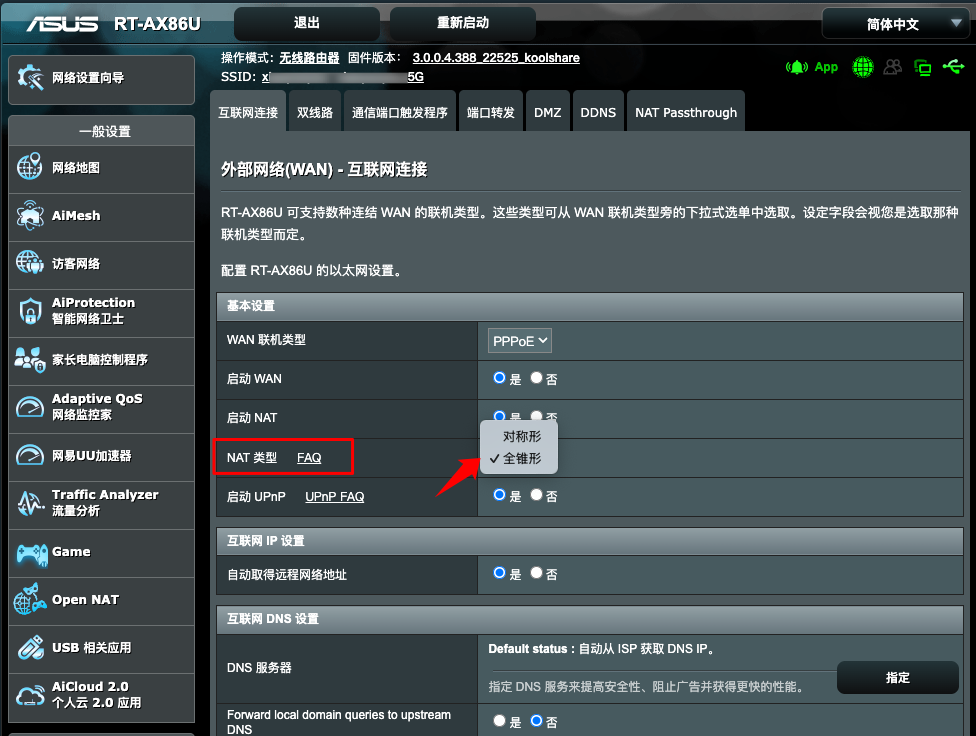This screenshot has width=976, height=736.
Task: Click the 基本设置 section header
Action: (x=590, y=306)
